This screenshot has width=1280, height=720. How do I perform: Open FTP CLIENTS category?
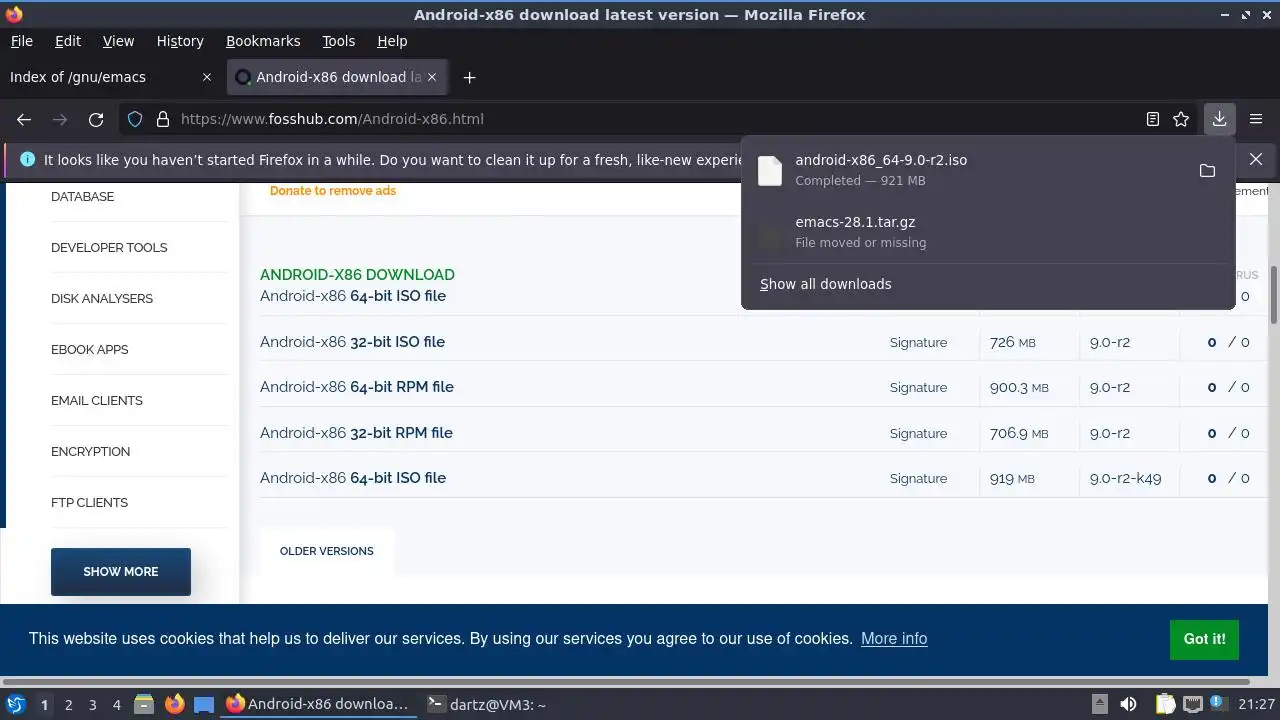coord(90,503)
